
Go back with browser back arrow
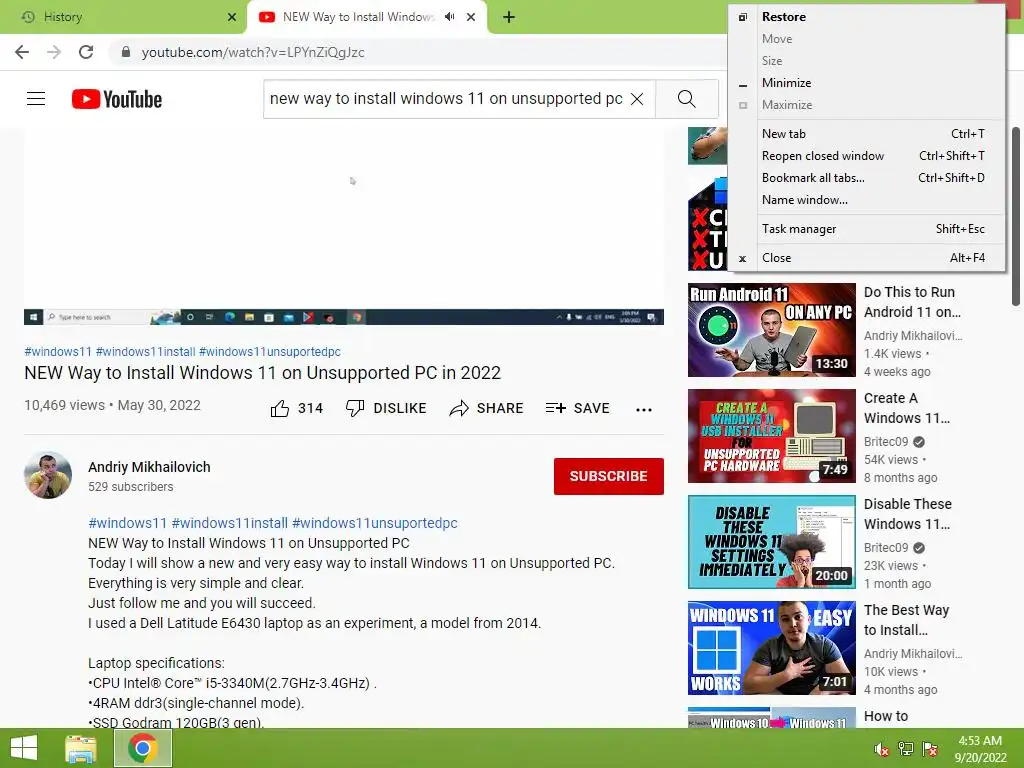pos(22,52)
